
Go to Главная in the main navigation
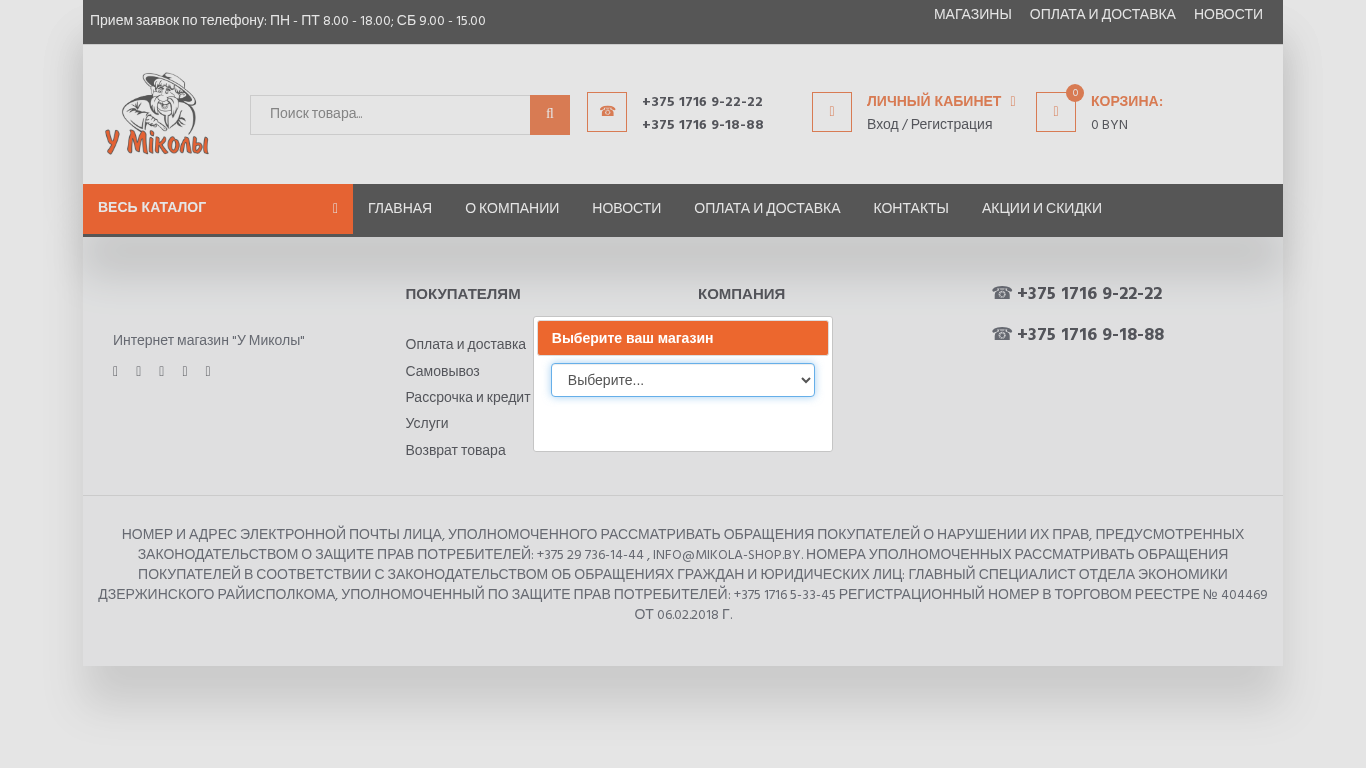(x=400, y=208)
